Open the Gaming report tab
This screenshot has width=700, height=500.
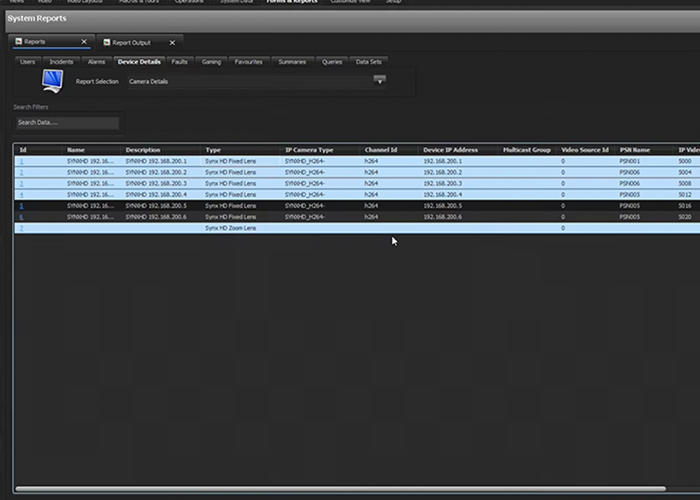[211, 62]
